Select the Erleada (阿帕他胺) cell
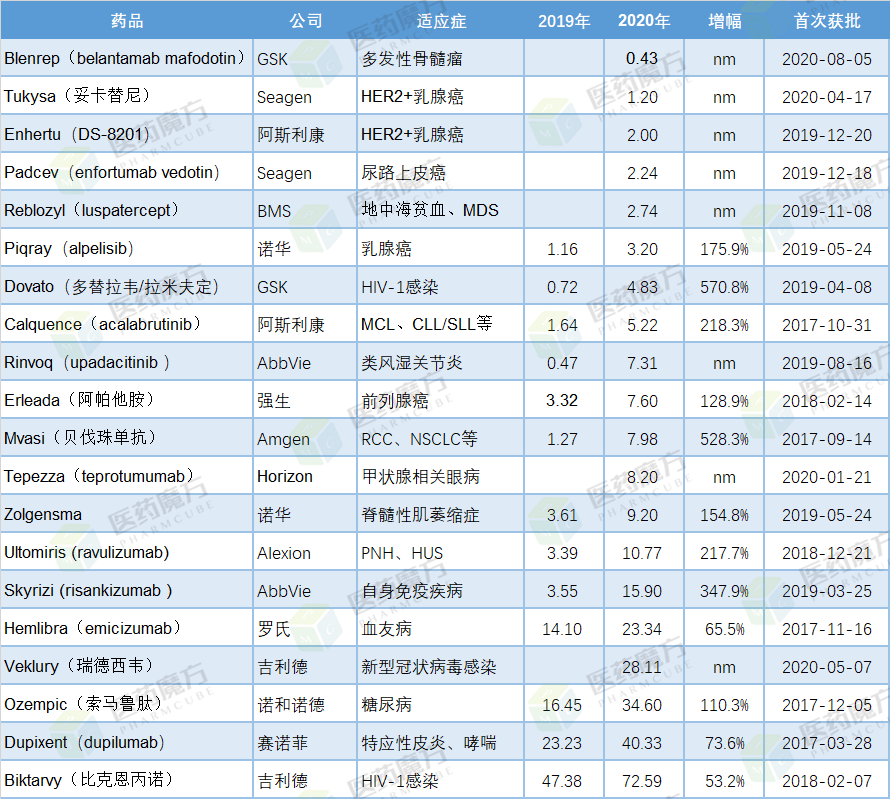This screenshot has width=890, height=799. click(x=127, y=400)
